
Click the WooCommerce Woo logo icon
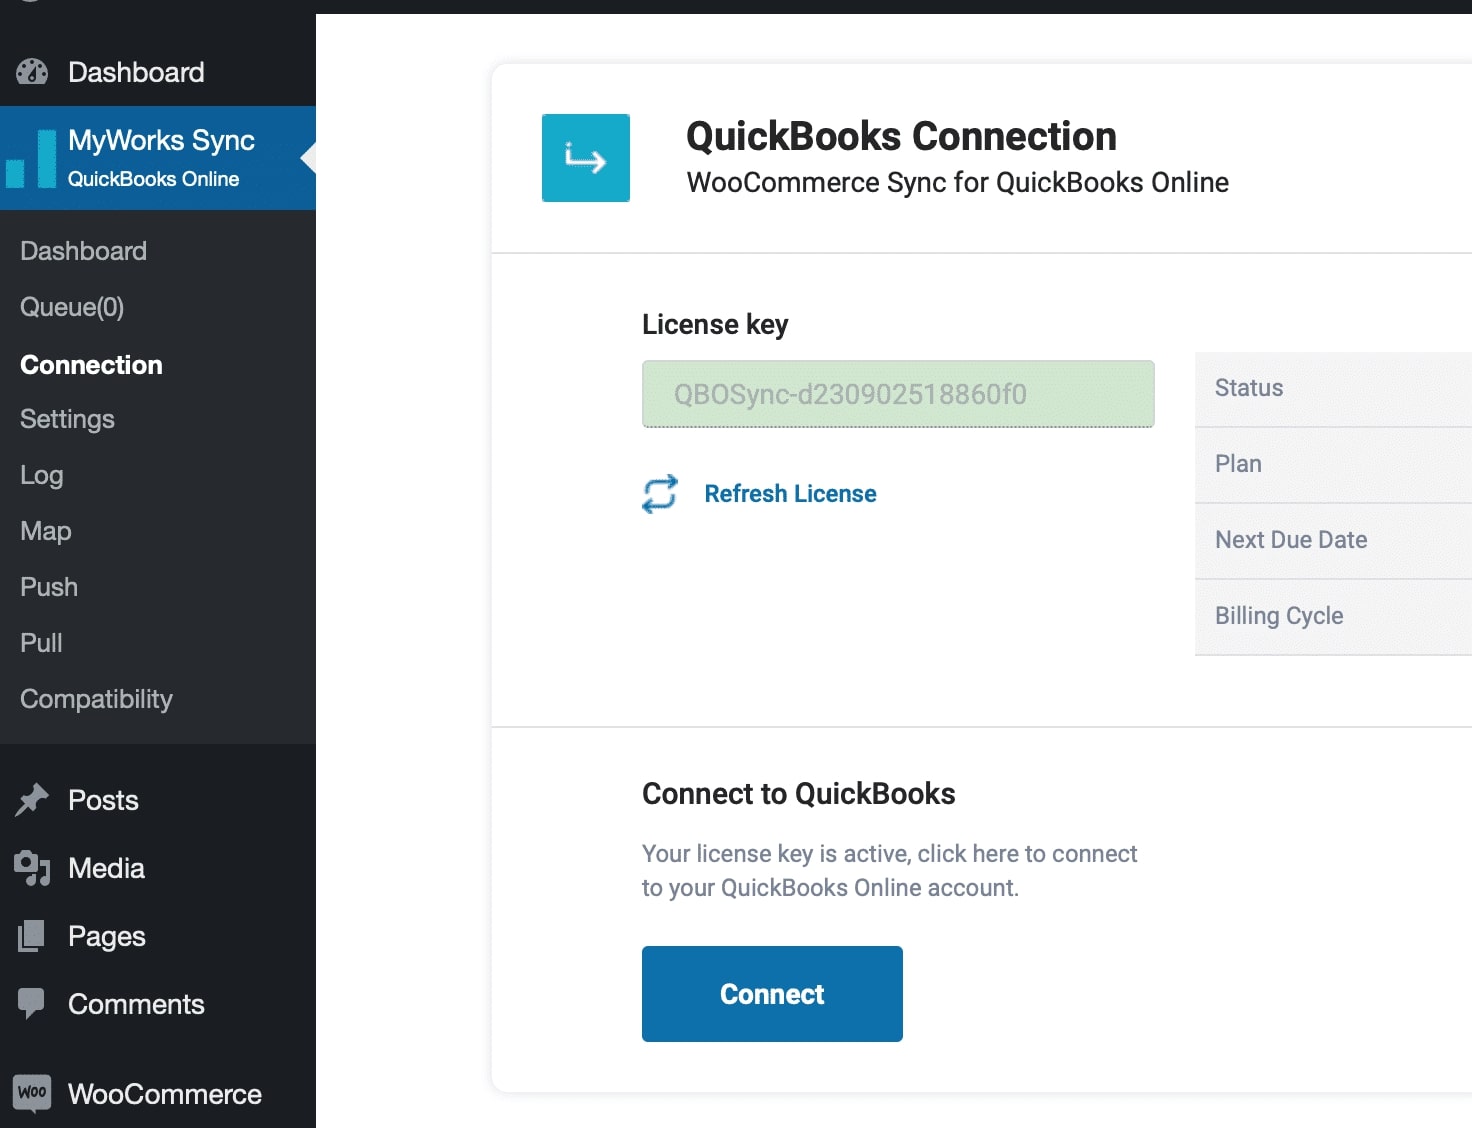point(32,1093)
